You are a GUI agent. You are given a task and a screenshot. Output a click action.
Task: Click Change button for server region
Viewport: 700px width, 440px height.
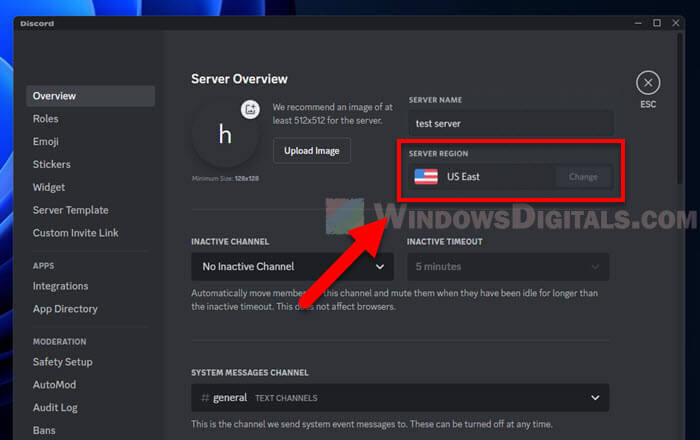[583, 177]
